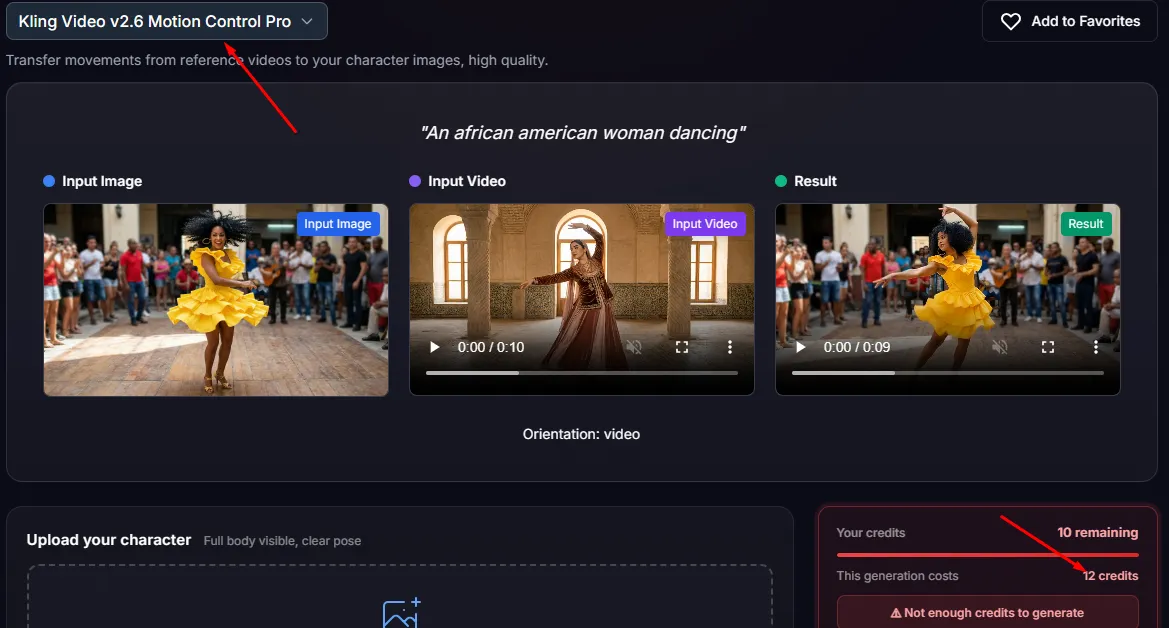Unmute the Result video
Screen dimensions: 1169x628
point(1001,347)
